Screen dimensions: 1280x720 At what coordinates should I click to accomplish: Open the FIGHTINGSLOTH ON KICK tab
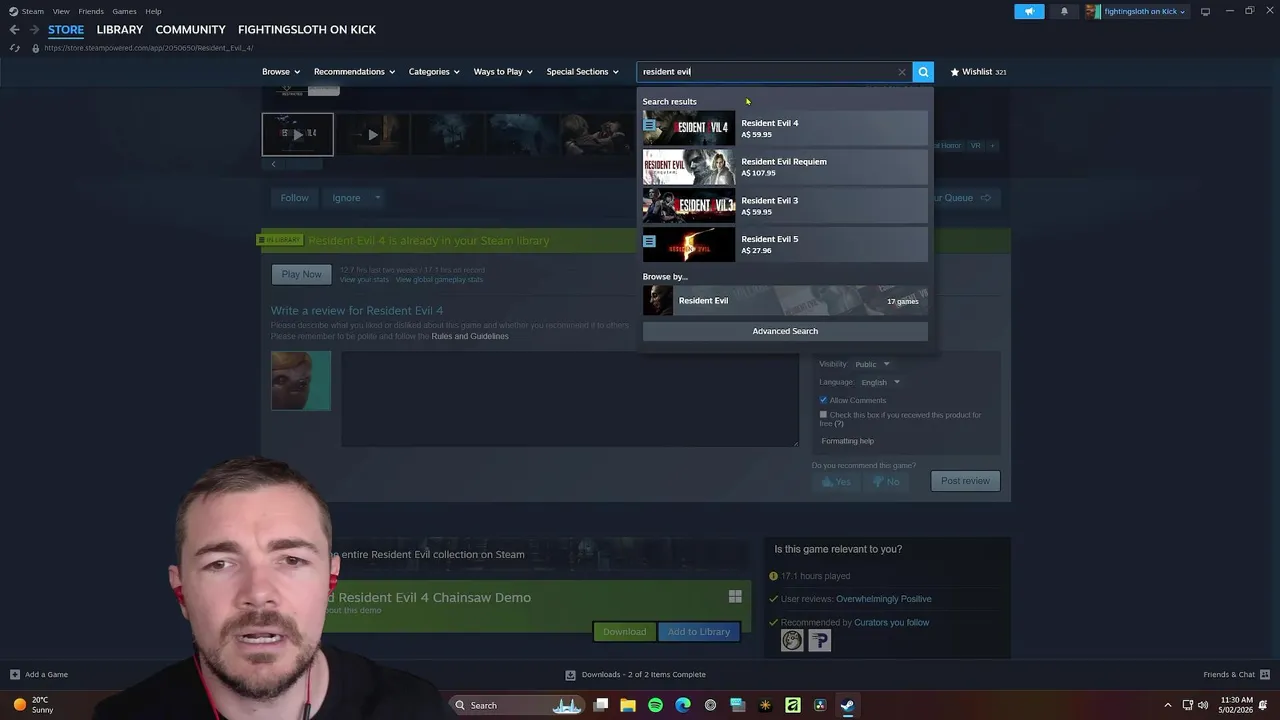coord(307,30)
